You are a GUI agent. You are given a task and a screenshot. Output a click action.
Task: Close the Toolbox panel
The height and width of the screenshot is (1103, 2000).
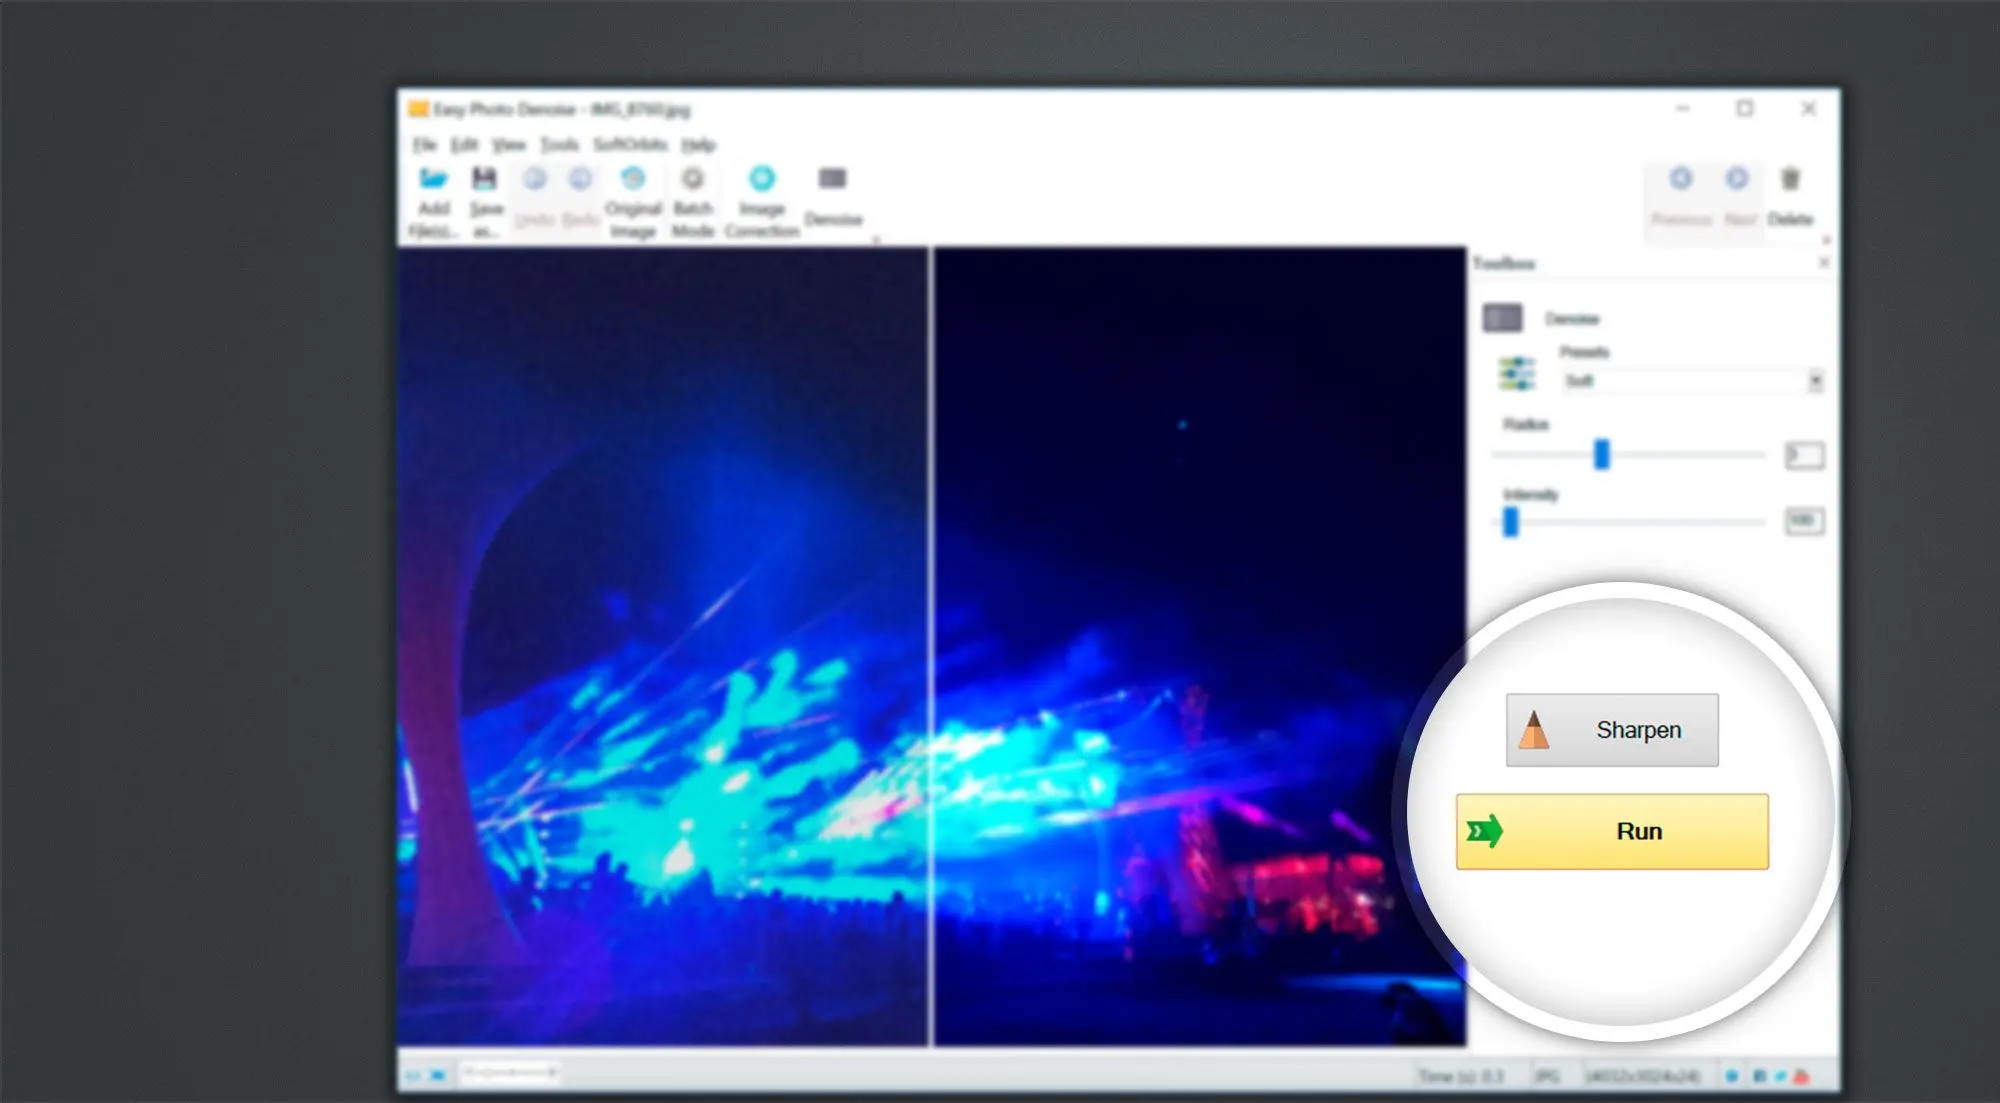pyautogui.click(x=1824, y=262)
